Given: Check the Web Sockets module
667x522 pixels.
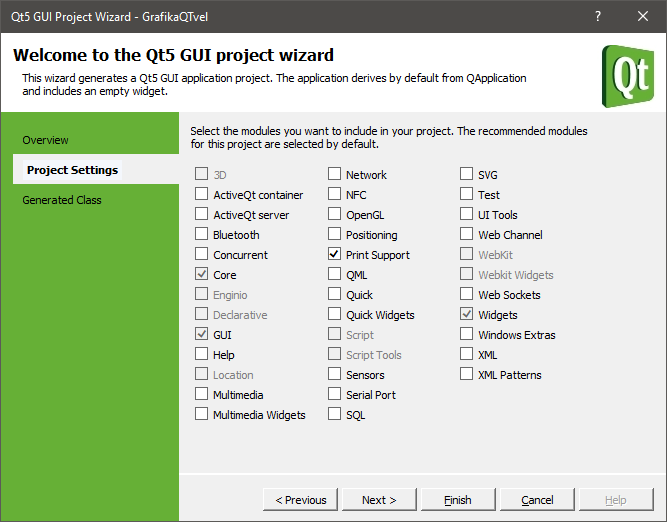Looking at the screenshot, I should (x=466, y=294).
